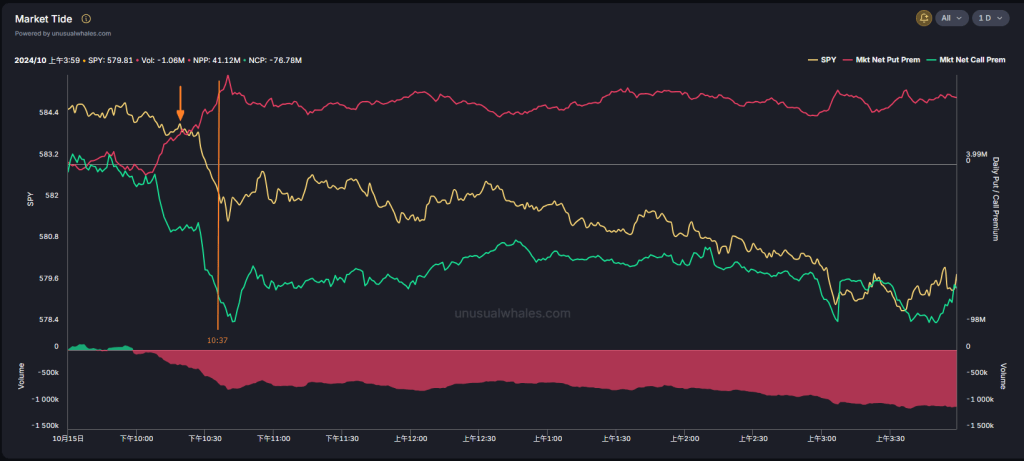
Task: Click the 10月15日 date axis label
Action: (x=67, y=438)
